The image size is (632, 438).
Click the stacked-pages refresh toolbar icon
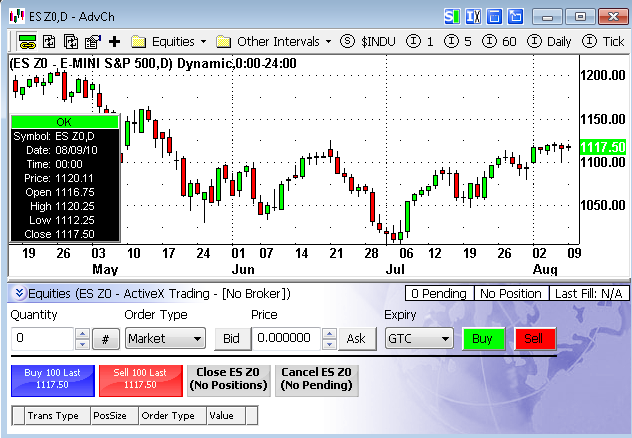click(x=71, y=42)
